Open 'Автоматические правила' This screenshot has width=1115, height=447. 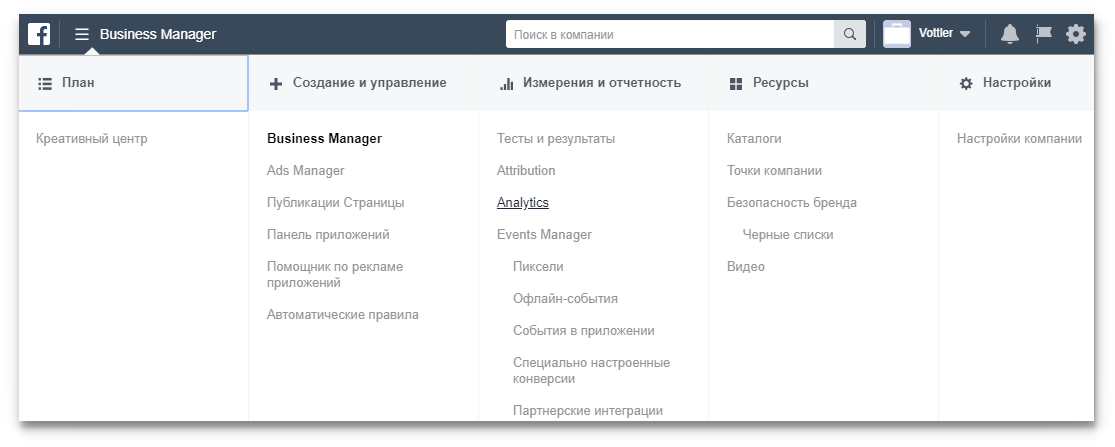pos(343,315)
